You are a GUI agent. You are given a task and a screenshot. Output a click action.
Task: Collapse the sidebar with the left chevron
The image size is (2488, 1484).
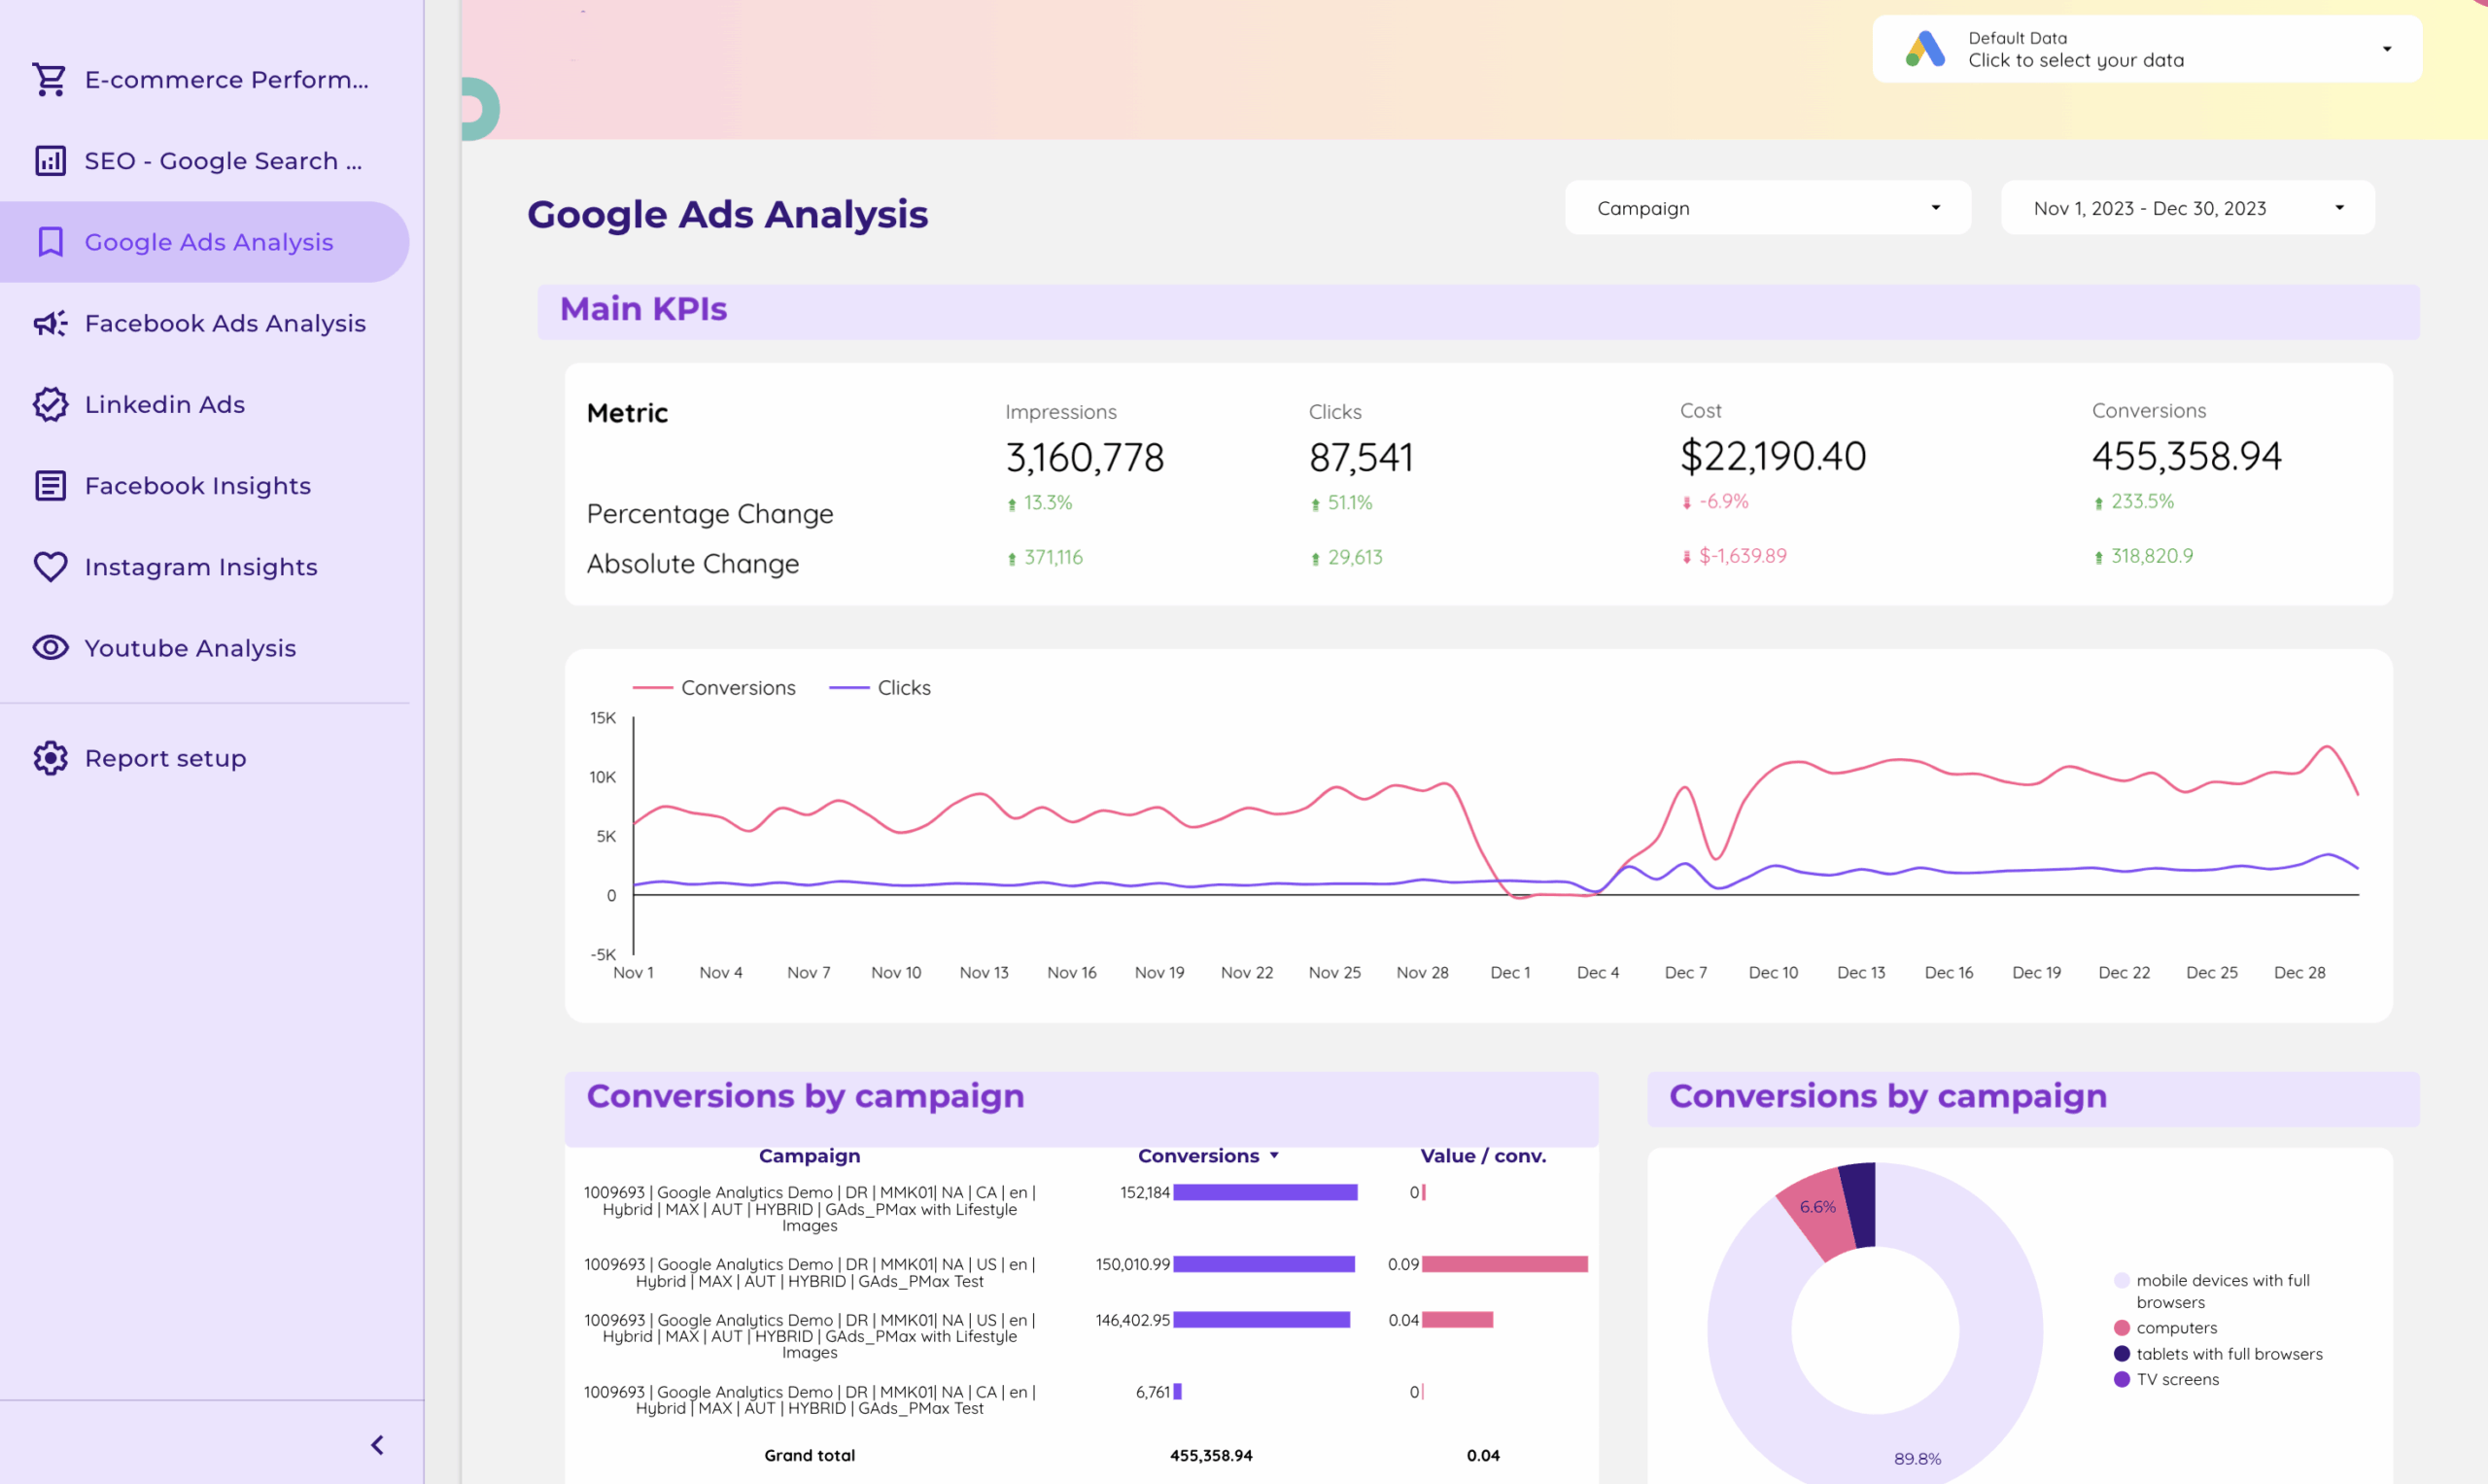click(x=377, y=1444)
